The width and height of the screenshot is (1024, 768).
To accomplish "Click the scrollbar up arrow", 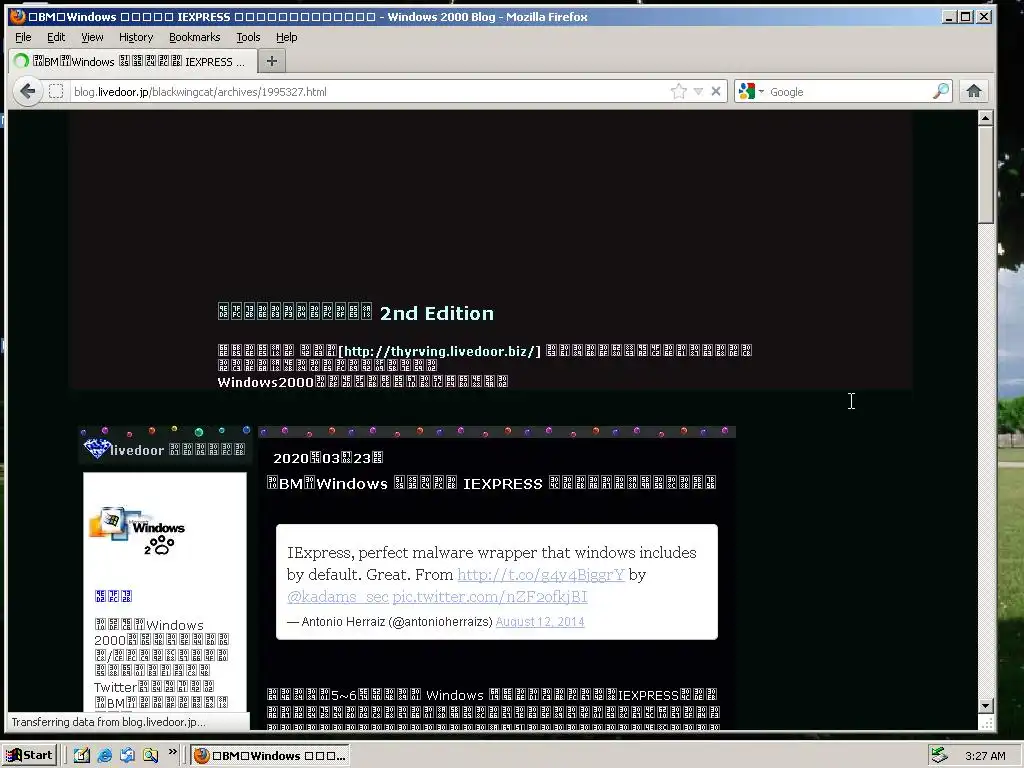I will pos(985,118).
